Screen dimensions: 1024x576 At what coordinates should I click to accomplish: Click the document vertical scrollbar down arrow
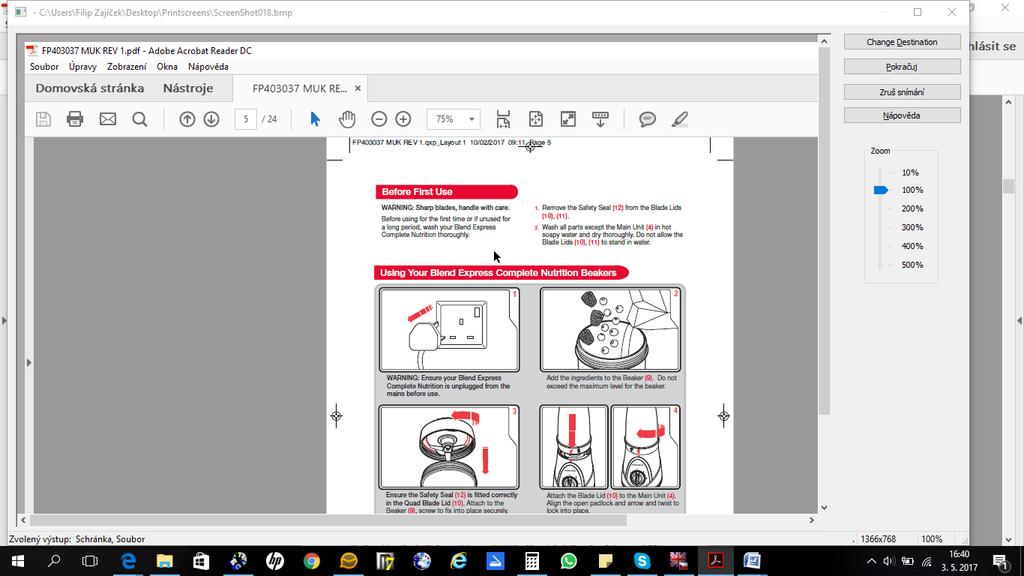point(824,507)
